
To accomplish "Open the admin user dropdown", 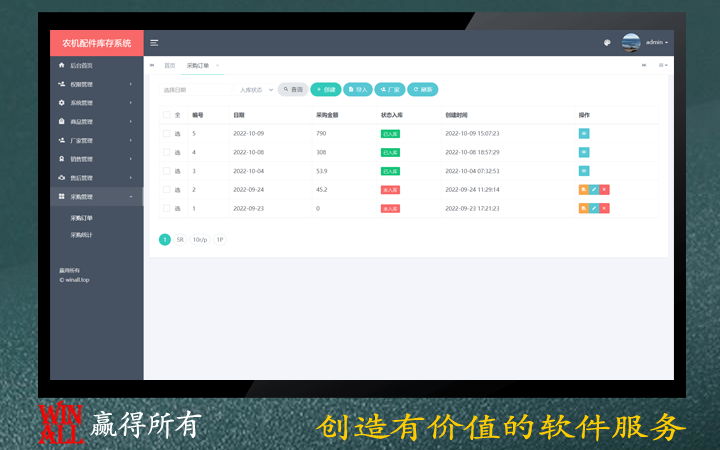I will click(657, 42).
